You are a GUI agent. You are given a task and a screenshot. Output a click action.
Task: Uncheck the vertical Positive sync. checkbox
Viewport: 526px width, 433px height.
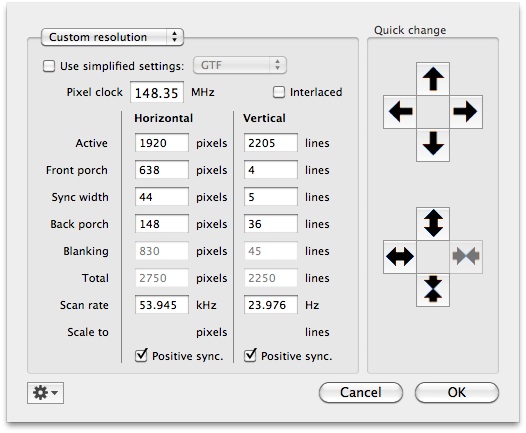click(250, 355)
